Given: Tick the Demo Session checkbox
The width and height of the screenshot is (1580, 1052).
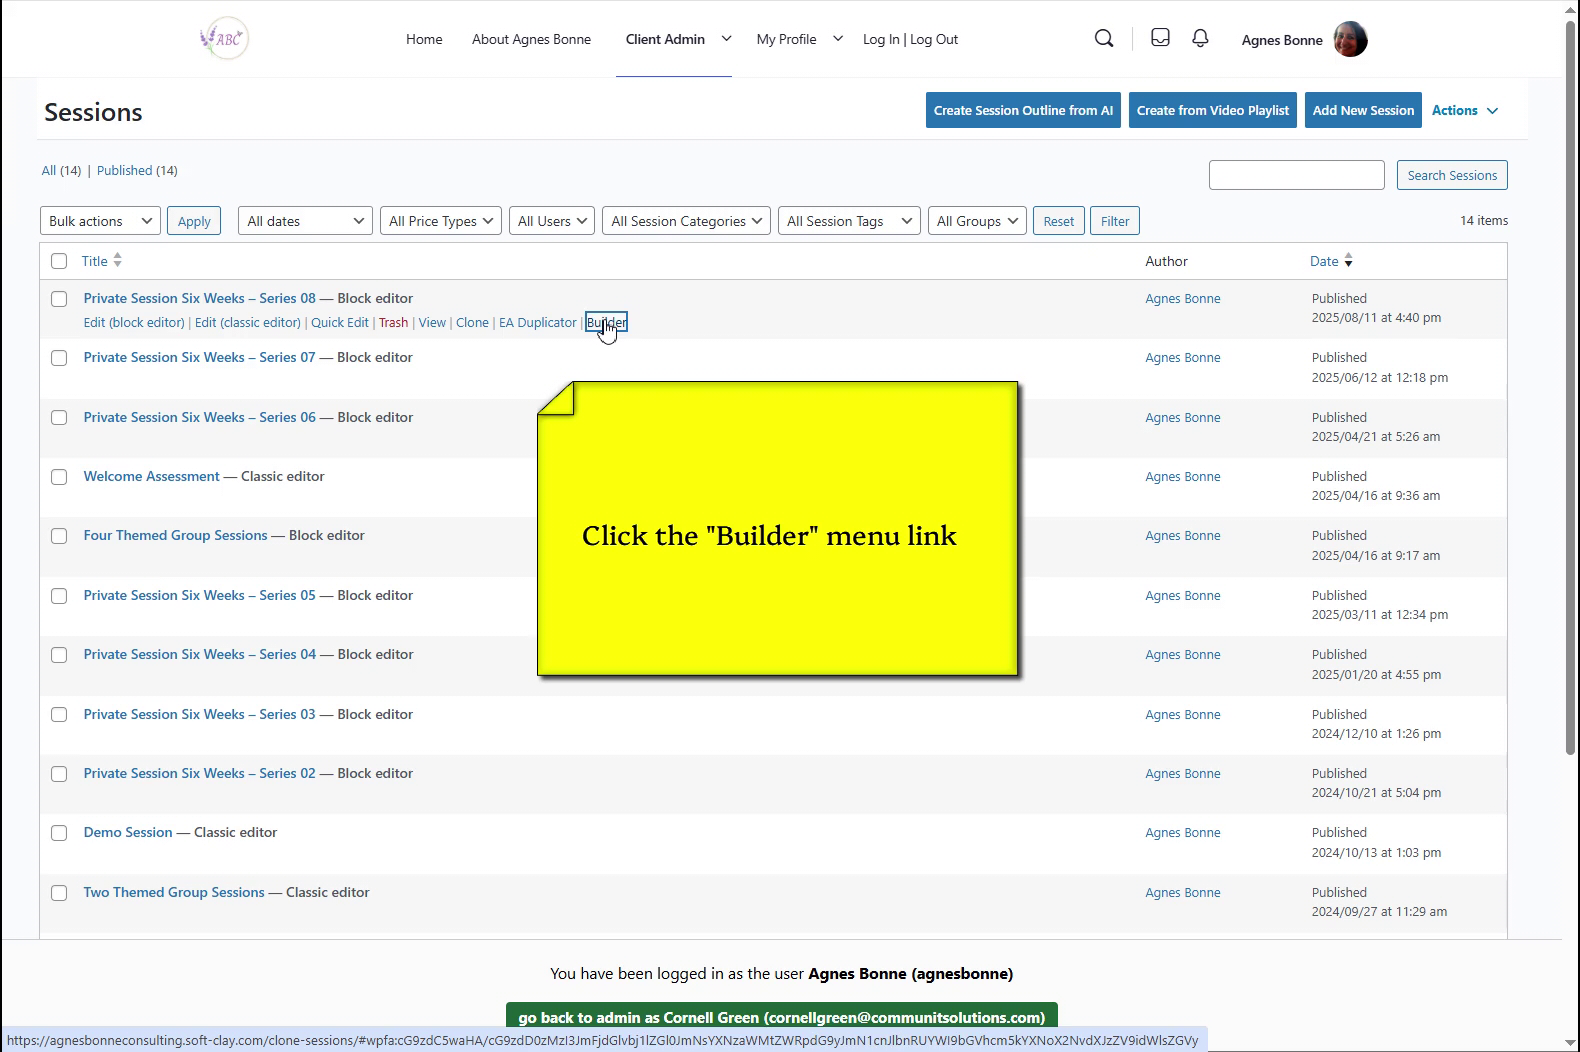Looking at the screenshot, I should (x=59, y=833).
